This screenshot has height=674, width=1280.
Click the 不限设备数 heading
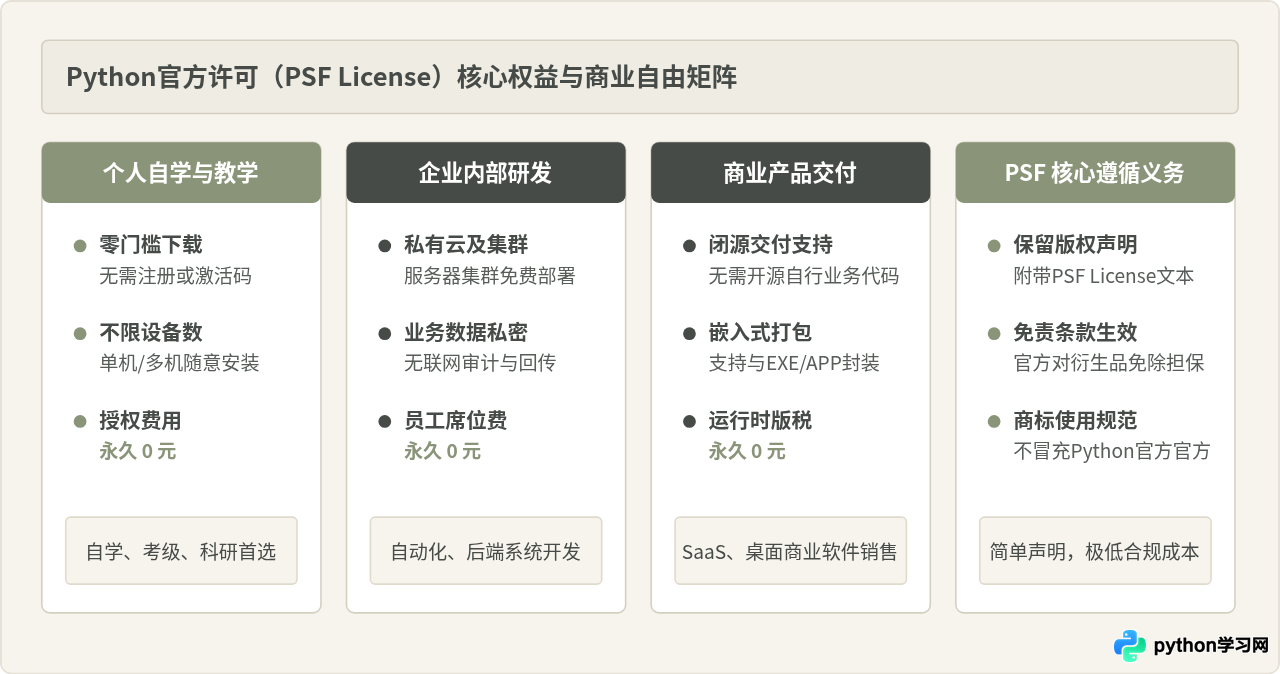tap(150, 333)
